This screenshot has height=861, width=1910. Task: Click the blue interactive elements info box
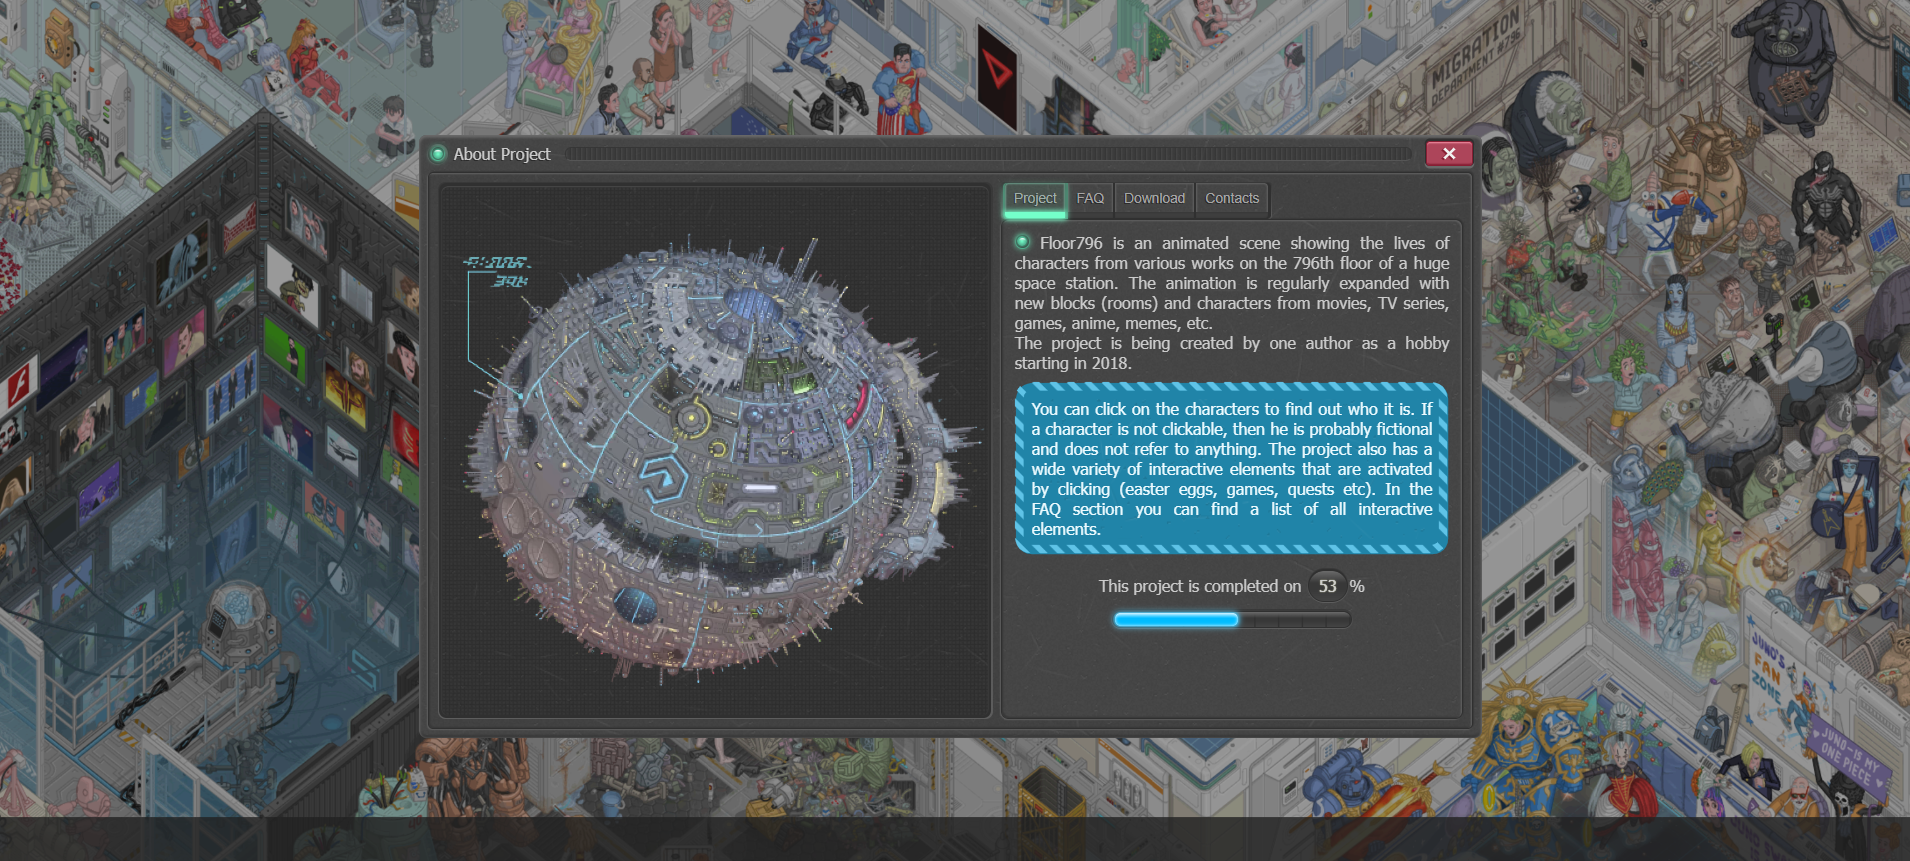point(1232,468)
